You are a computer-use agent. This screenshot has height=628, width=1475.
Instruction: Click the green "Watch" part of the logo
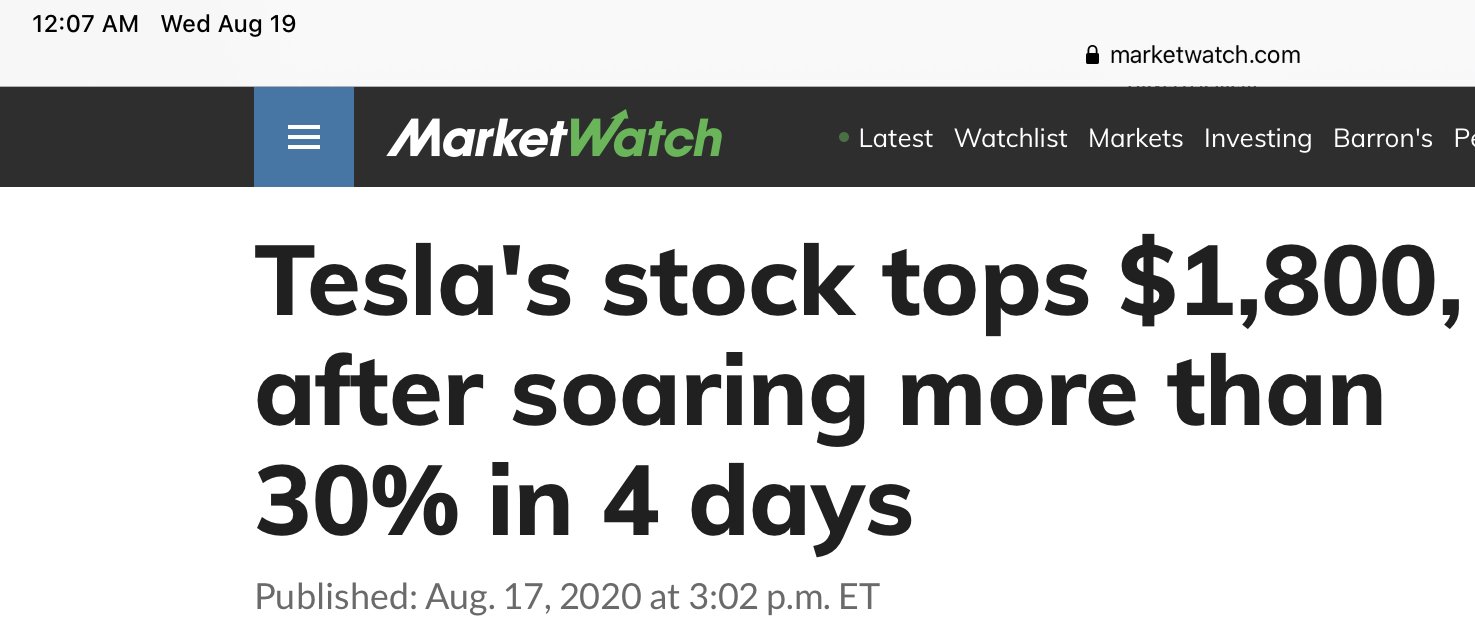click(645, 137)
